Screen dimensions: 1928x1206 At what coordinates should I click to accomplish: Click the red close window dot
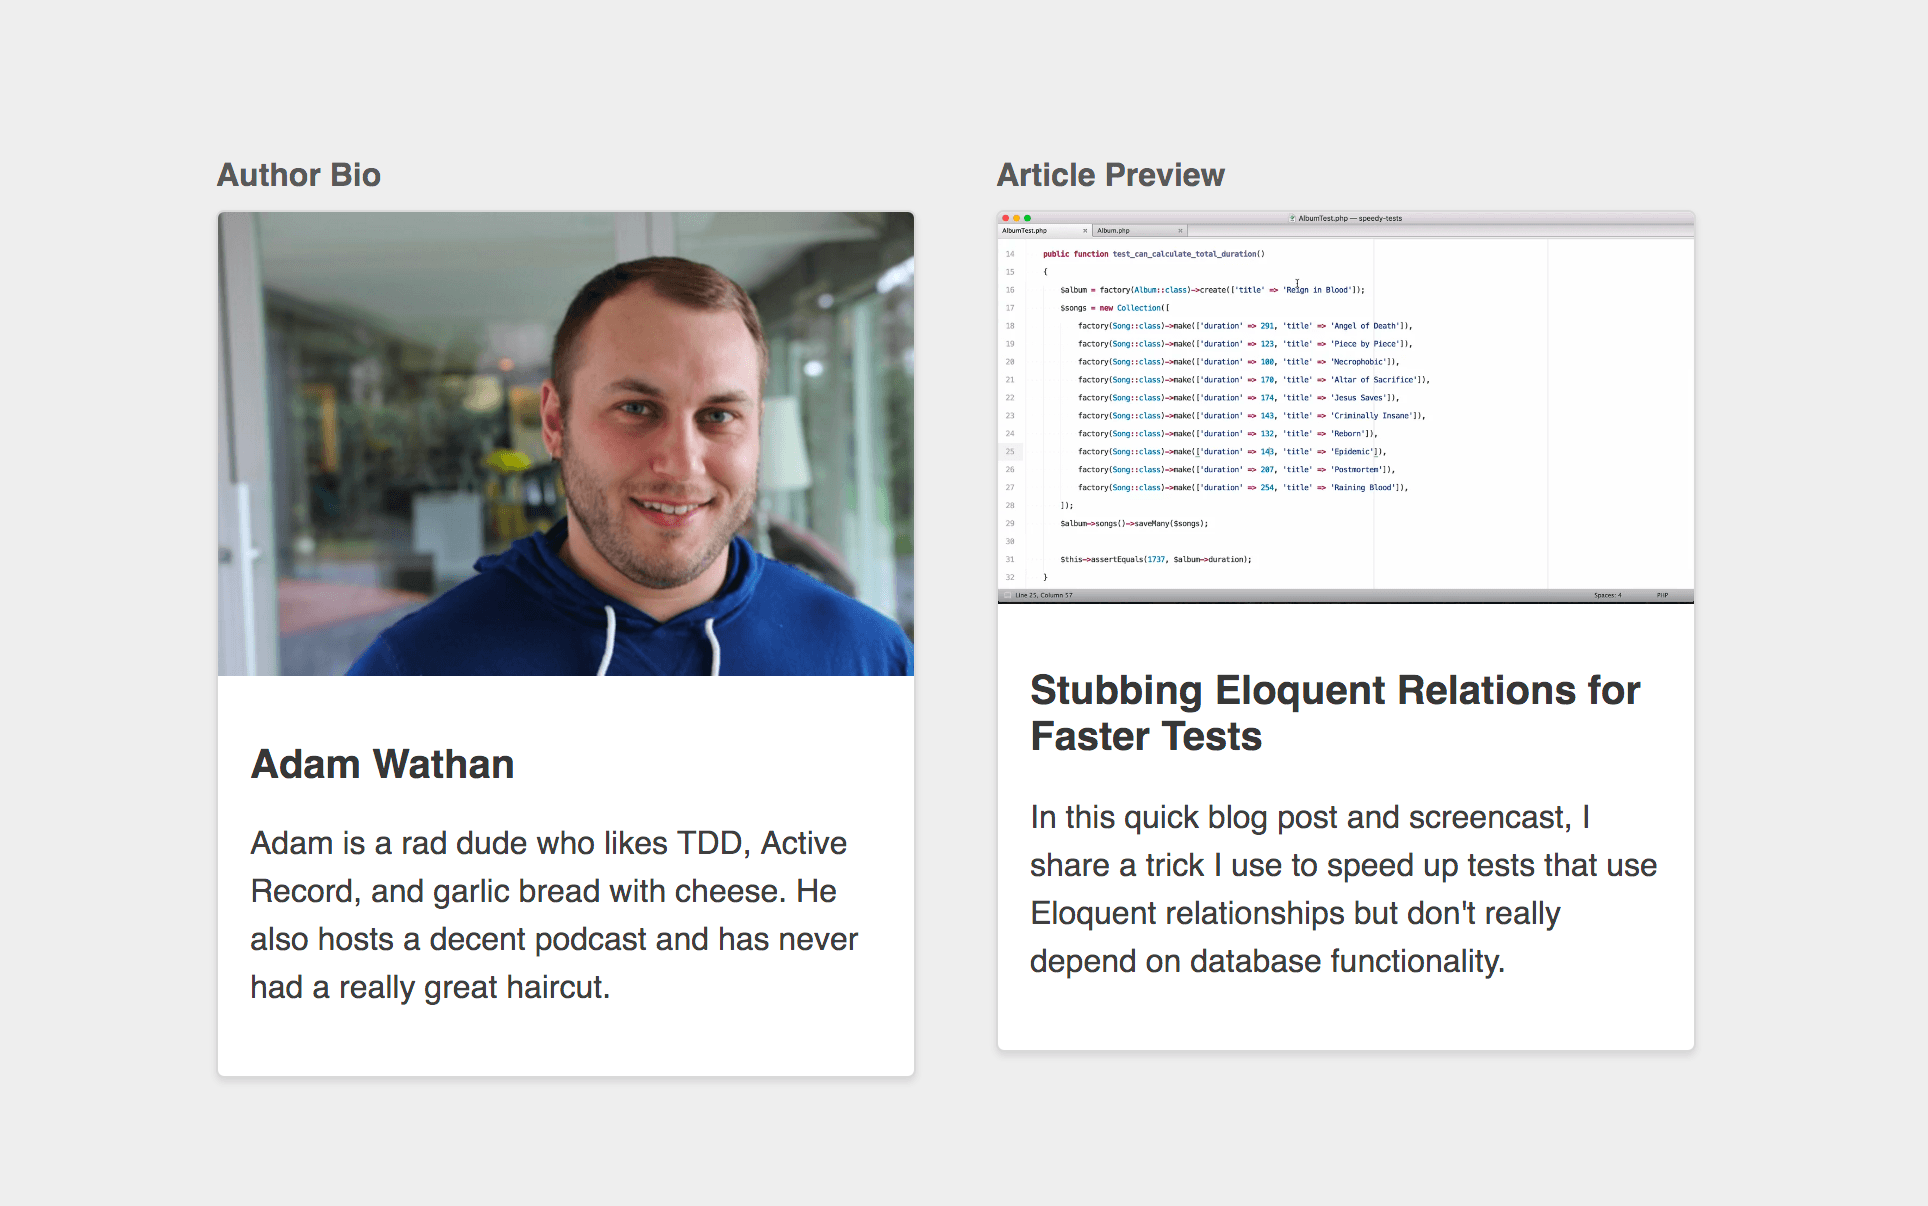click(x=1006, y=218)
